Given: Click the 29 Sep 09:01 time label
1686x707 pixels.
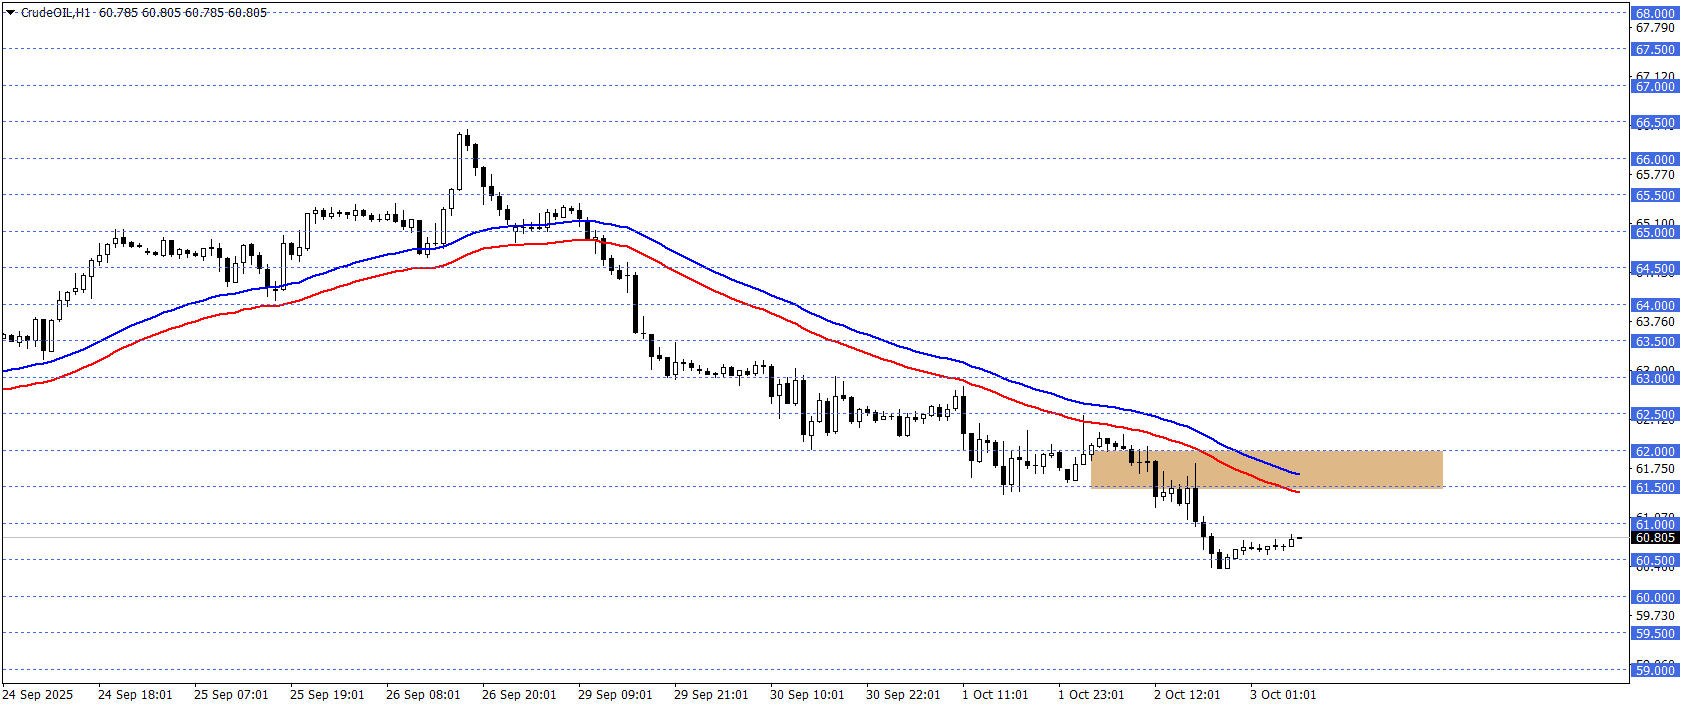Looking at the screenshot, I should tap(615, 695).
